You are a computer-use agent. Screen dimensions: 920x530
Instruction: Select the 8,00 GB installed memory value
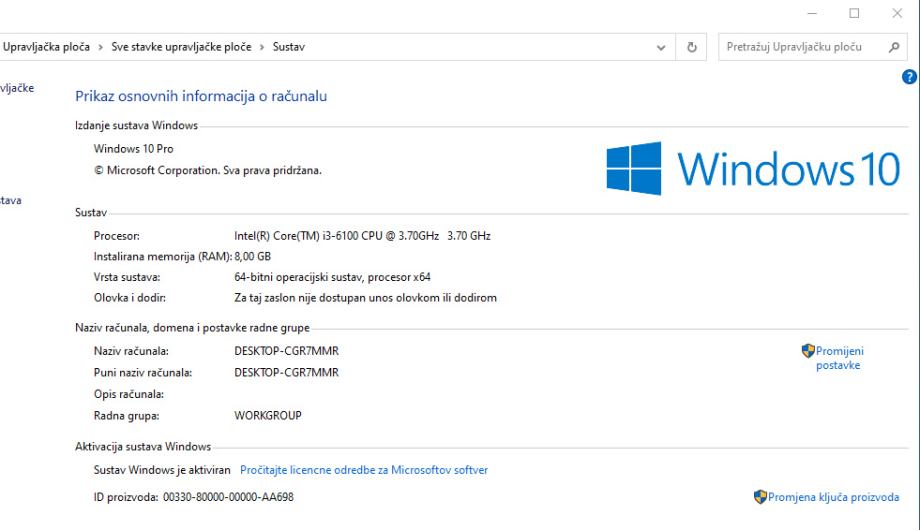252,256
